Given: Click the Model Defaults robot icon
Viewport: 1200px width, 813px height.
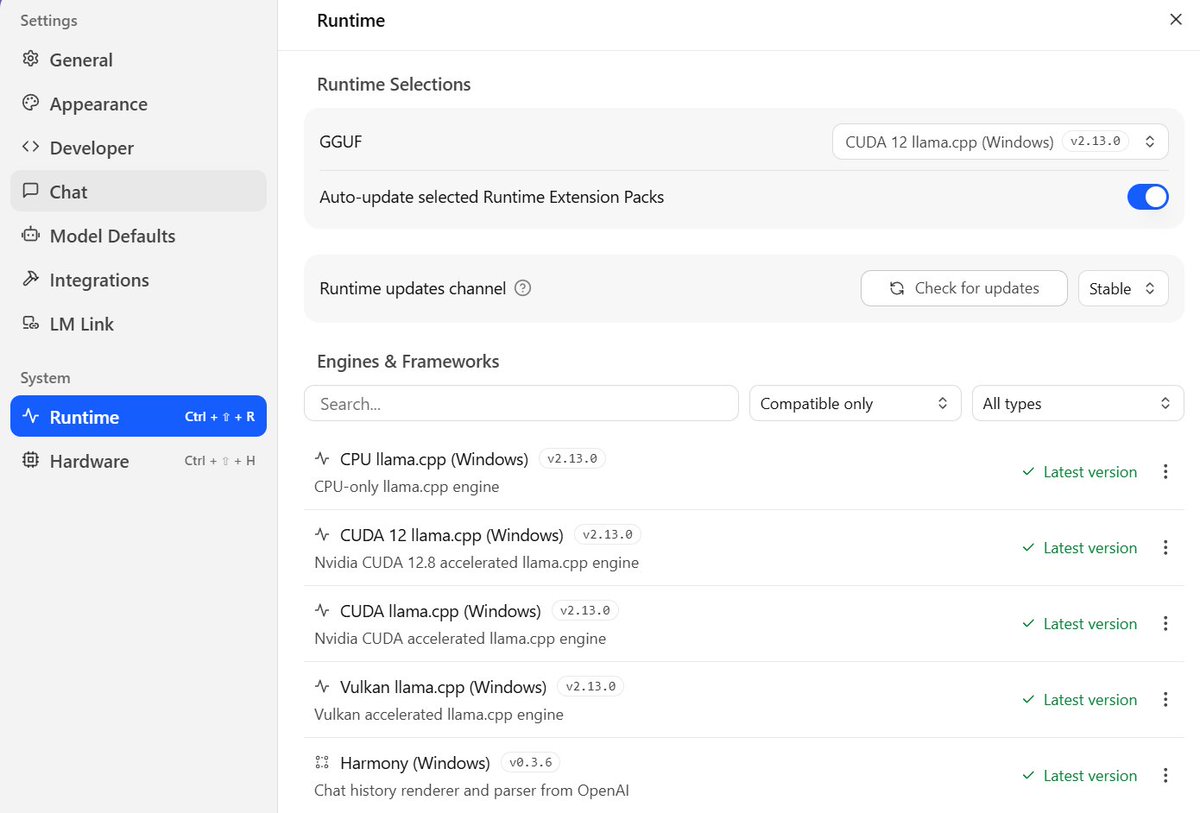Looking at the screenshot, I should [x=31, y=236].
